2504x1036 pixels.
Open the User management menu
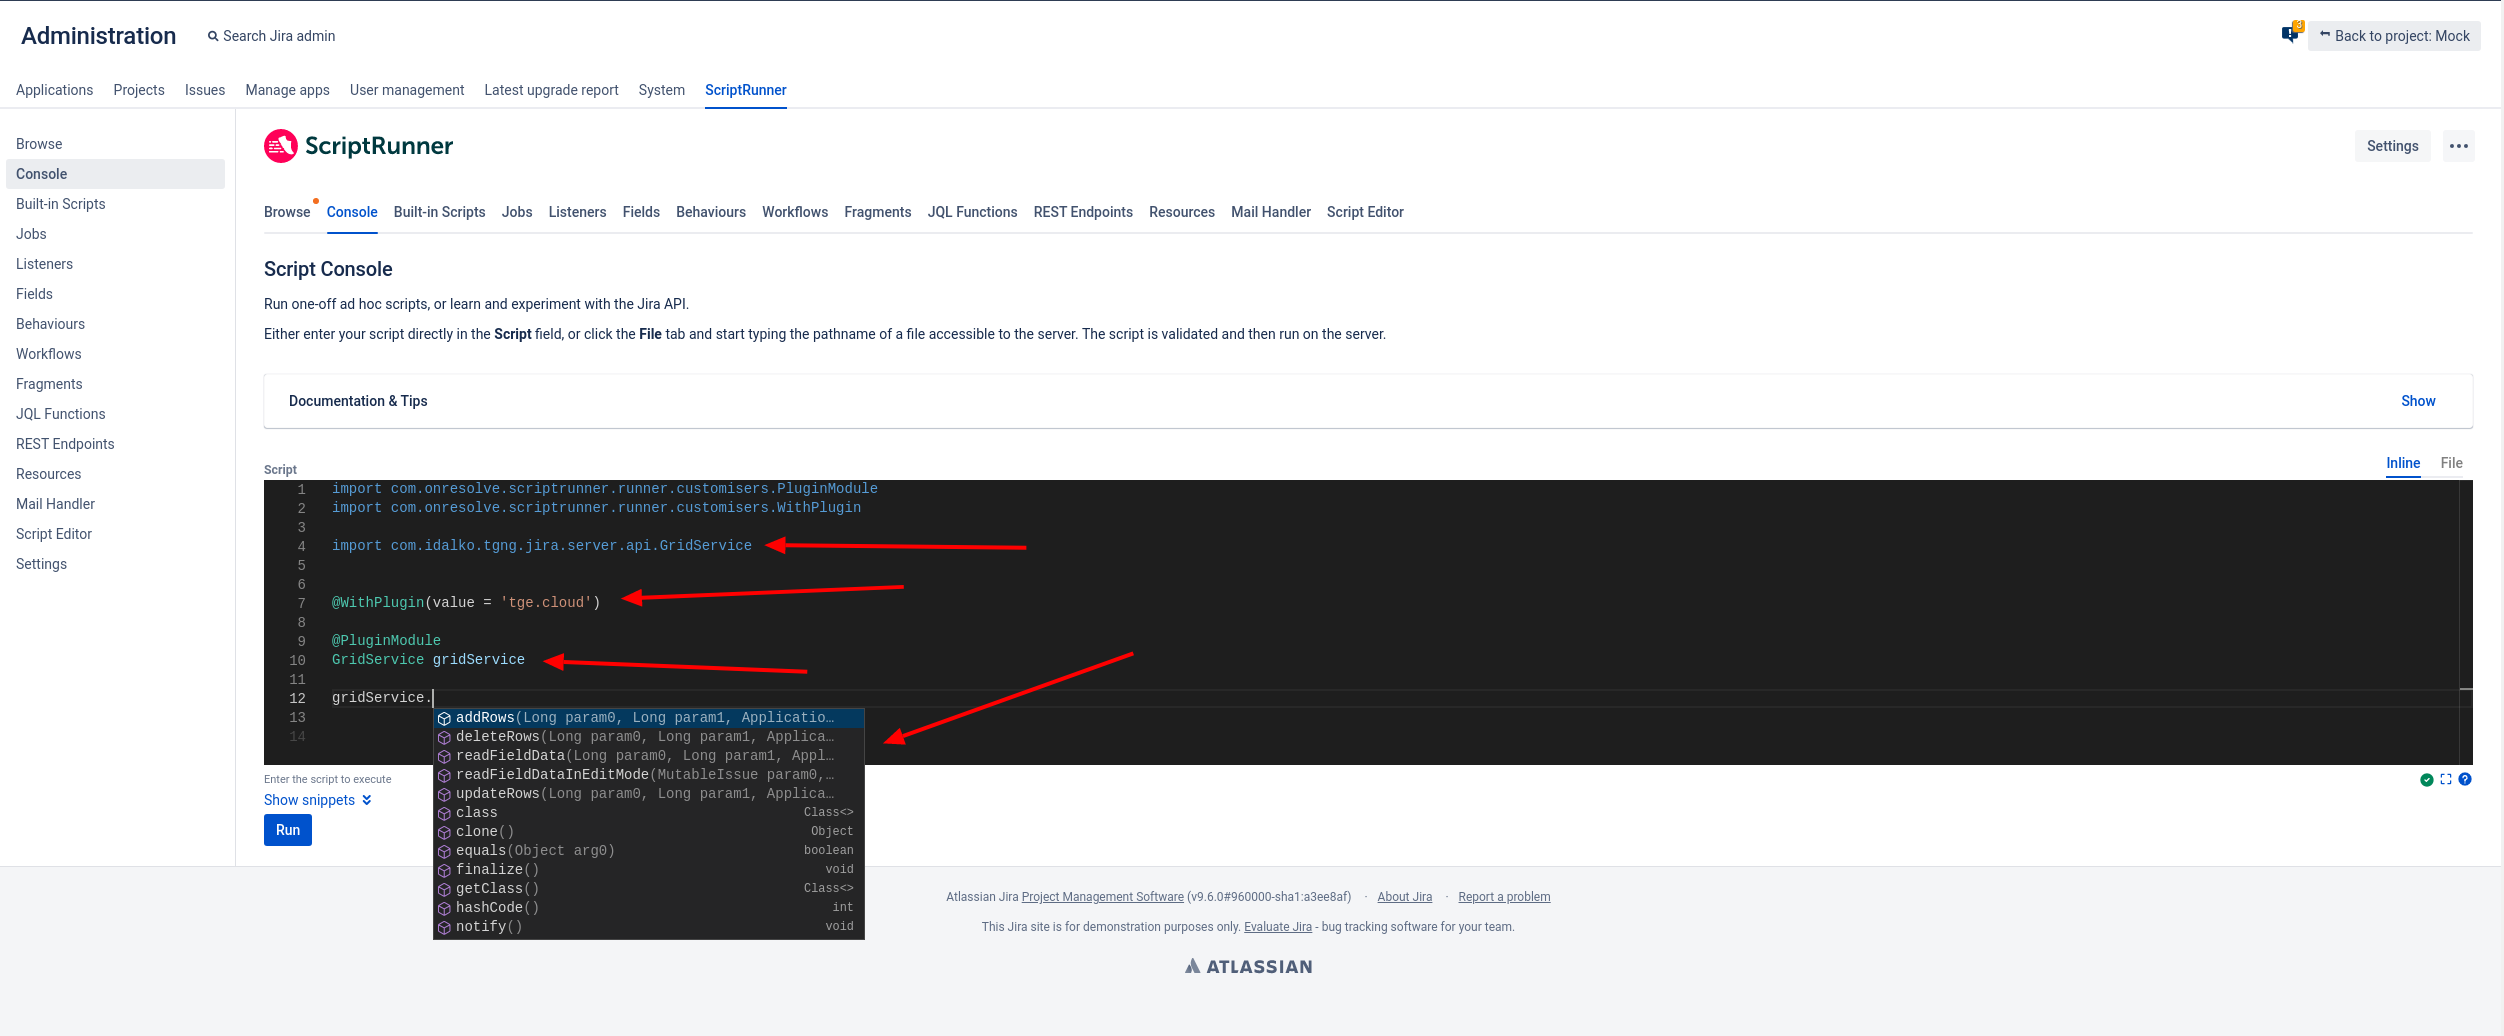pyautogui.click(x=406, y=90)
